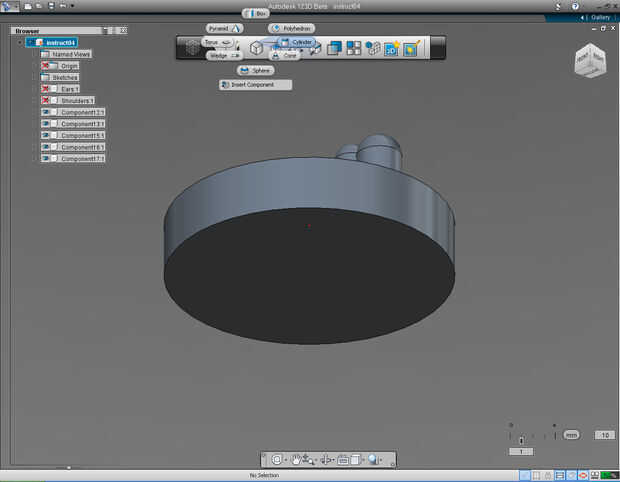This screenshot has height=482, width=620.
Task: Toggle visibility of Ears:1 component
Action: (45, 89)
